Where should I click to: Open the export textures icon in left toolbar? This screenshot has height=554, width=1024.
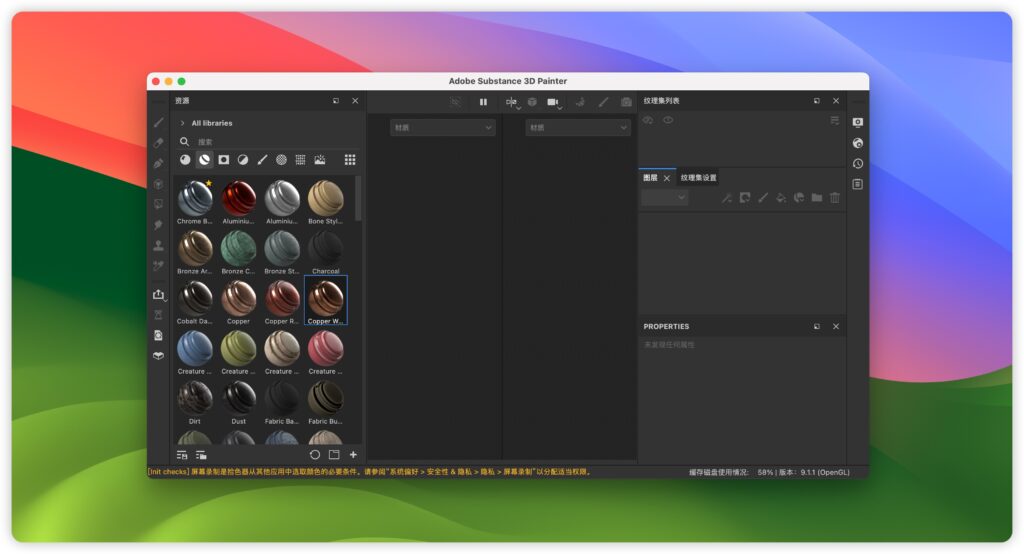point(158,295)
